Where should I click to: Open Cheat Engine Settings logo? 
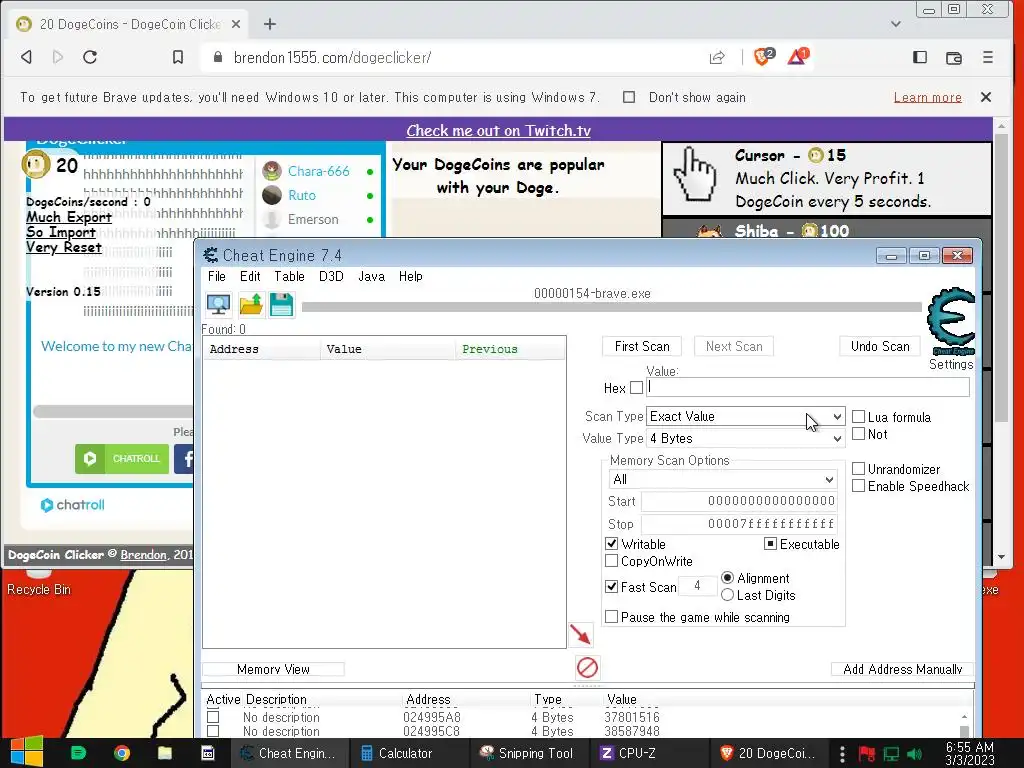click(x=951, y=321)
